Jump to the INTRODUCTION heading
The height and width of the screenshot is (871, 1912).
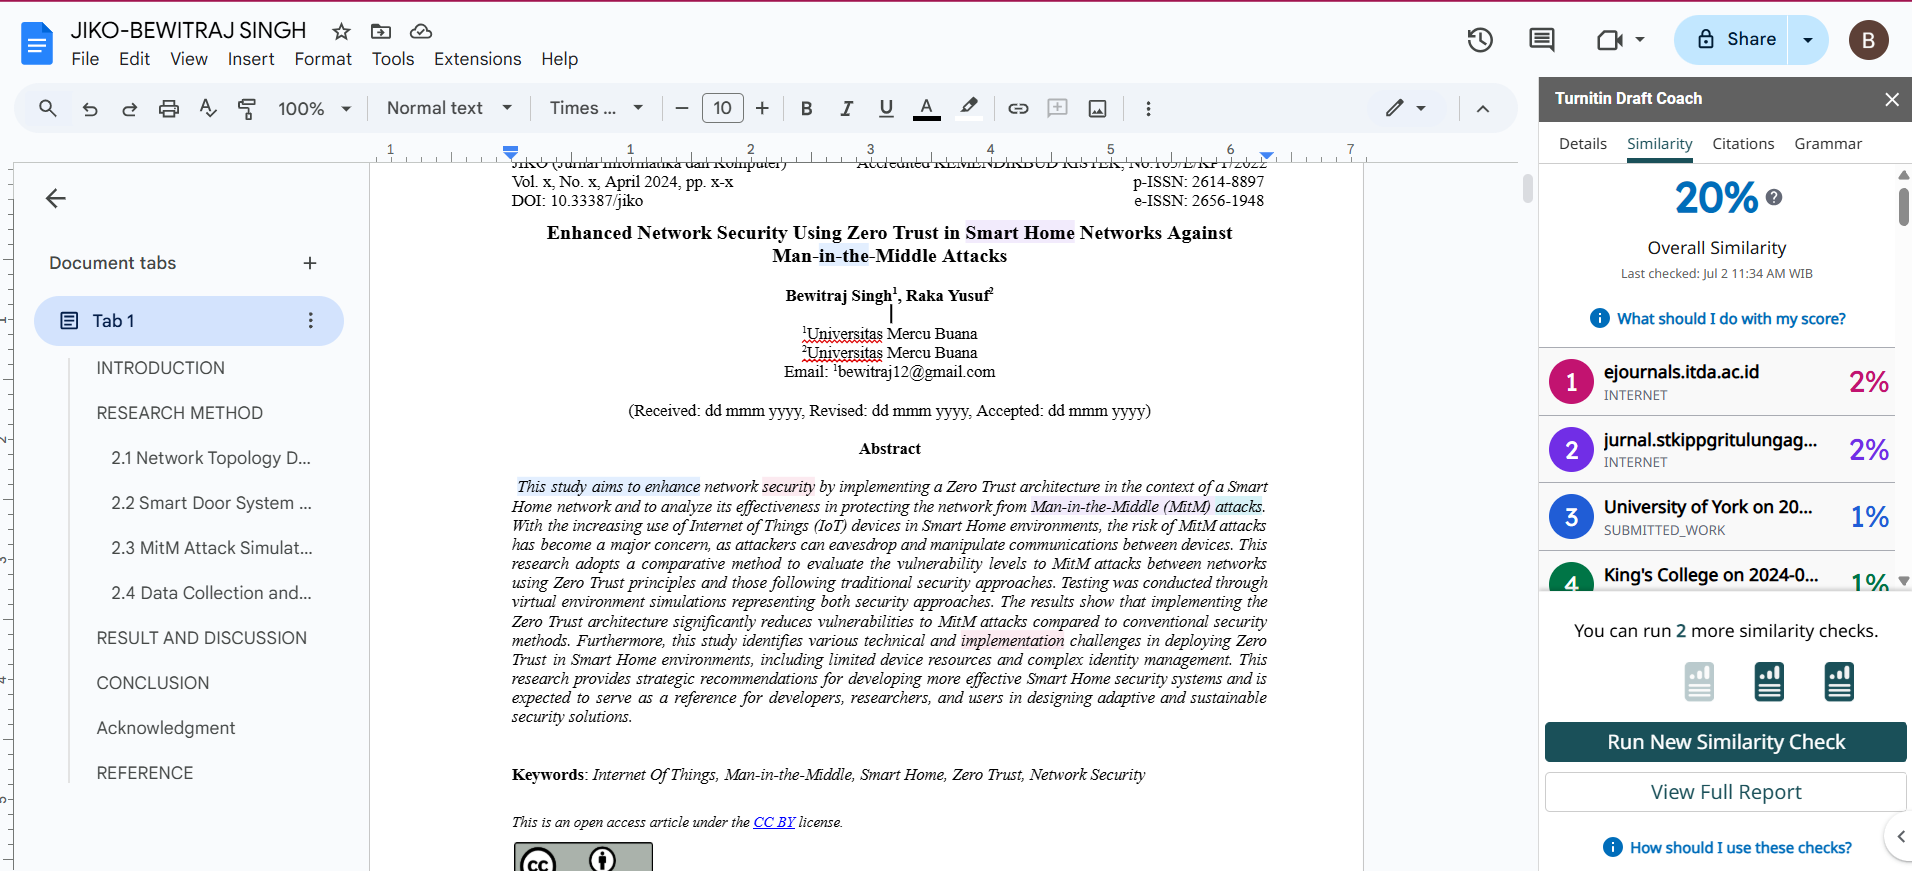(x=161, y=368)
